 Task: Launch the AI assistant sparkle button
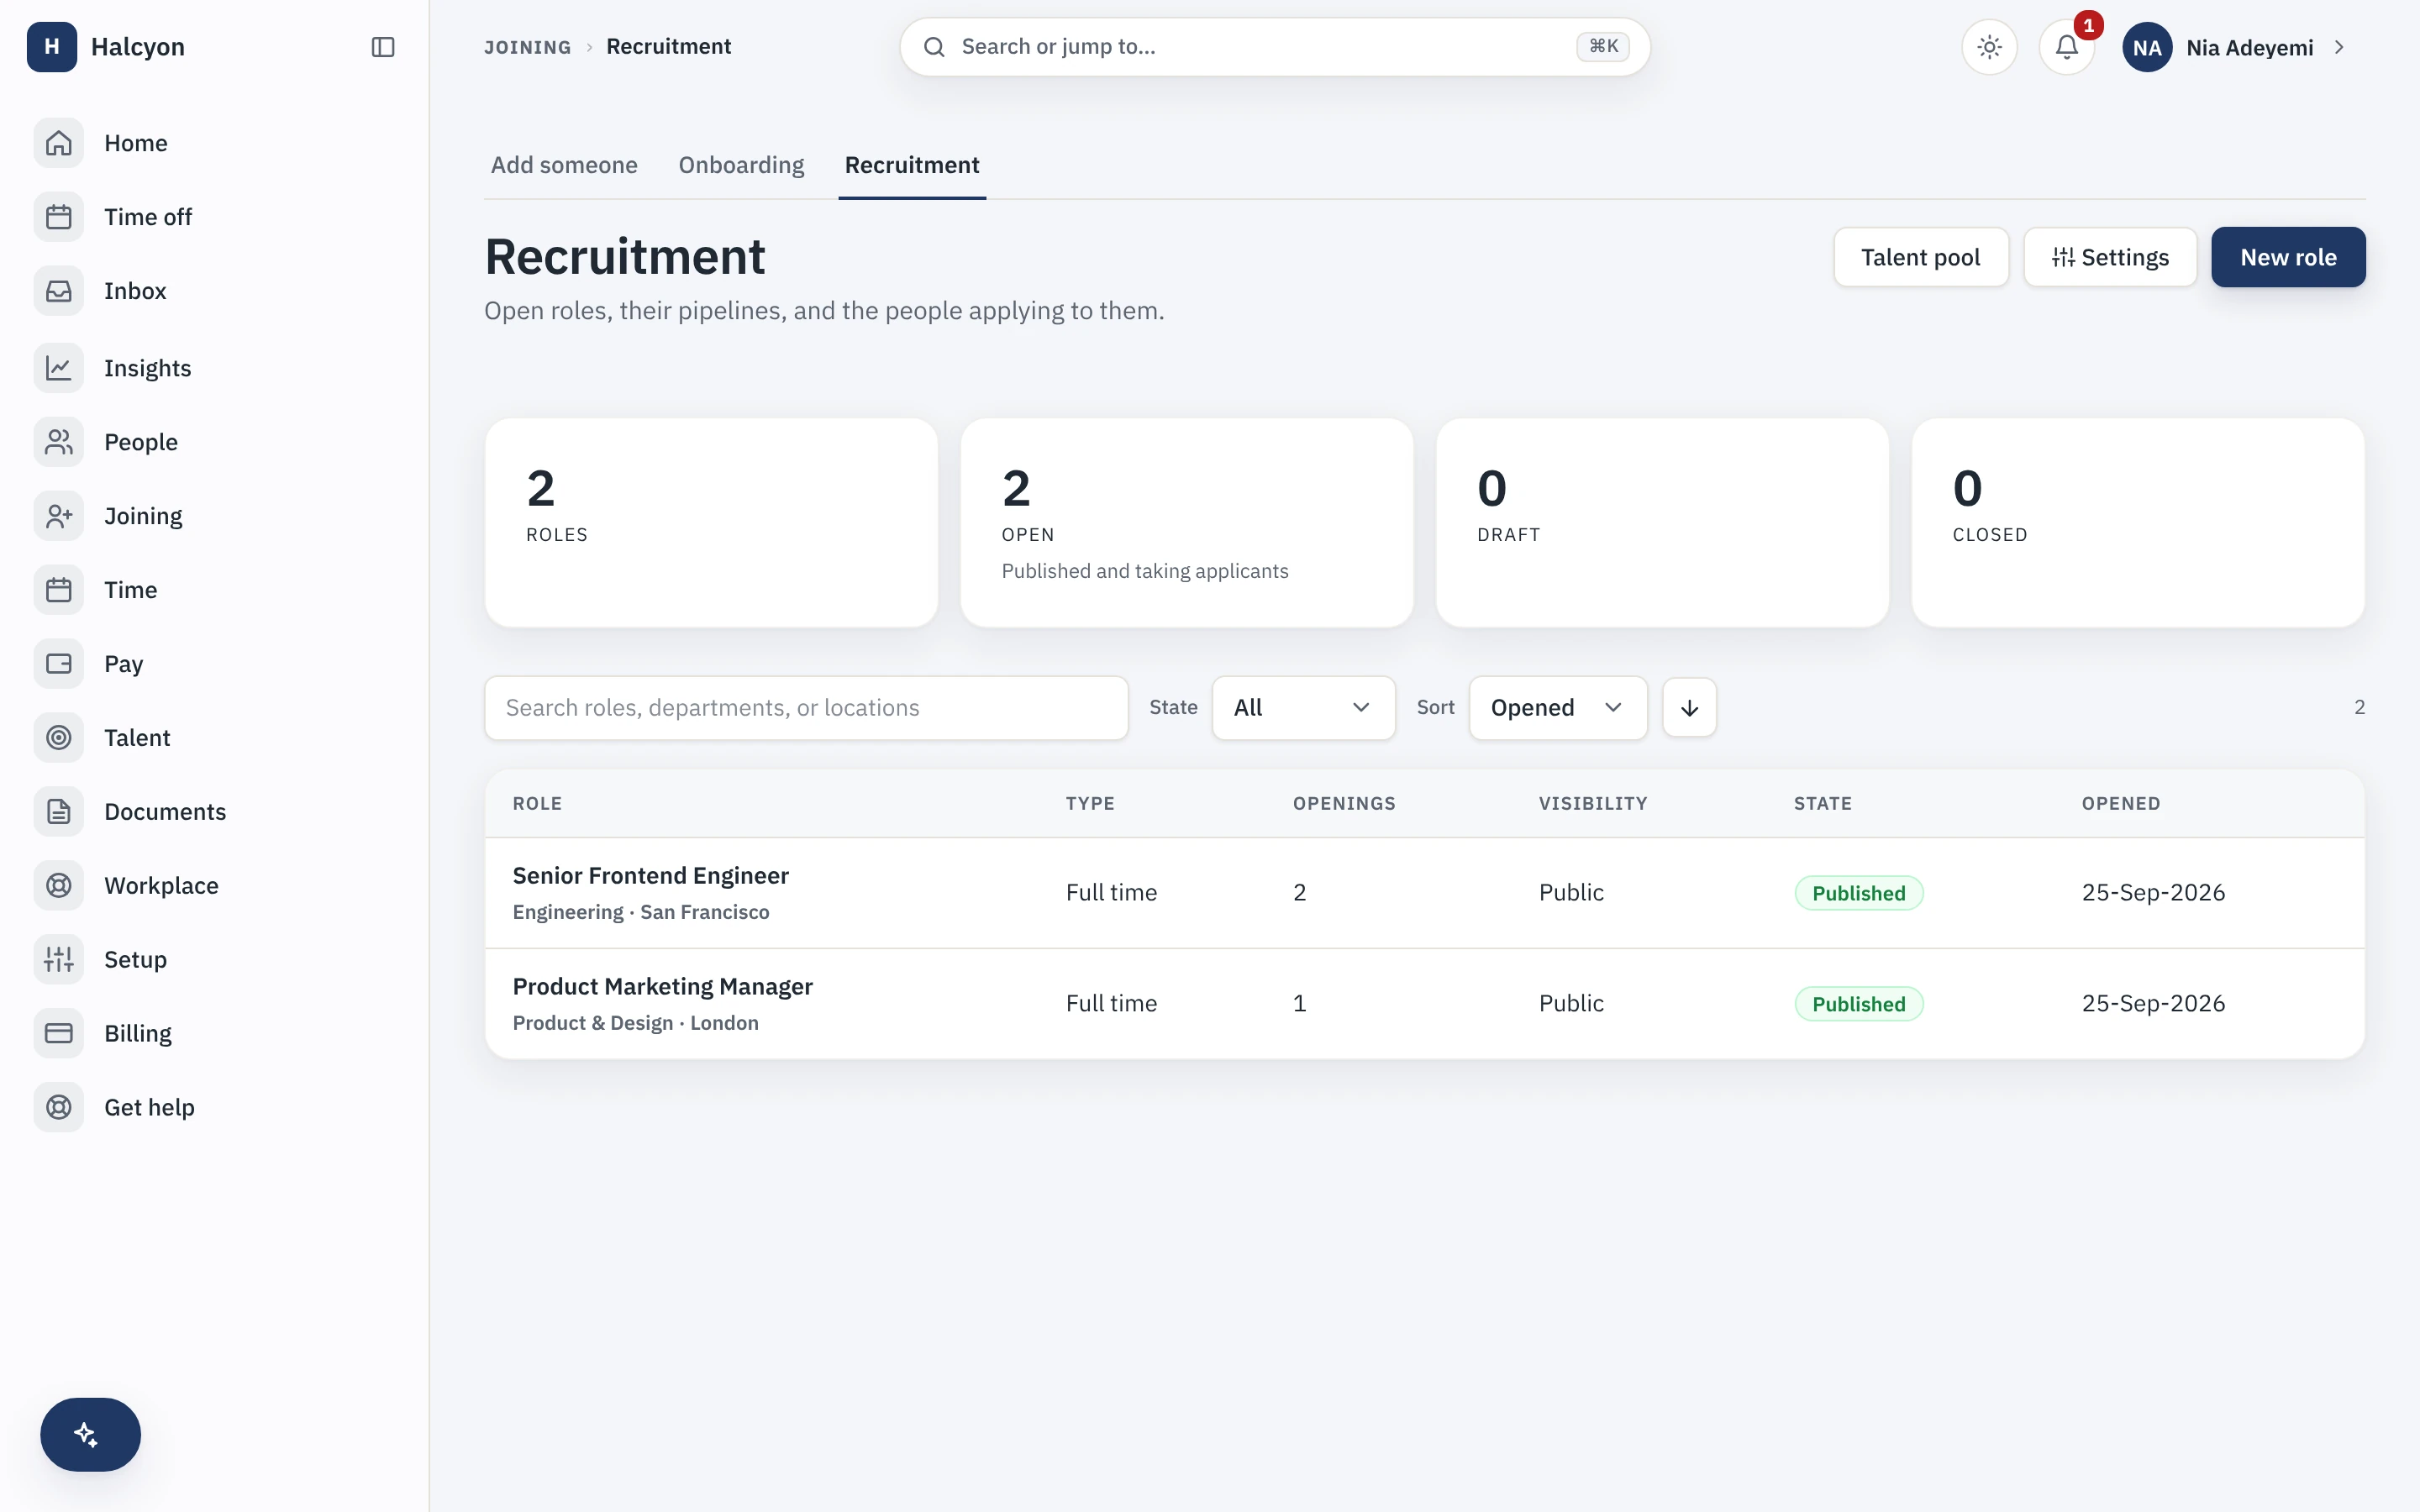pos(90,1434)
